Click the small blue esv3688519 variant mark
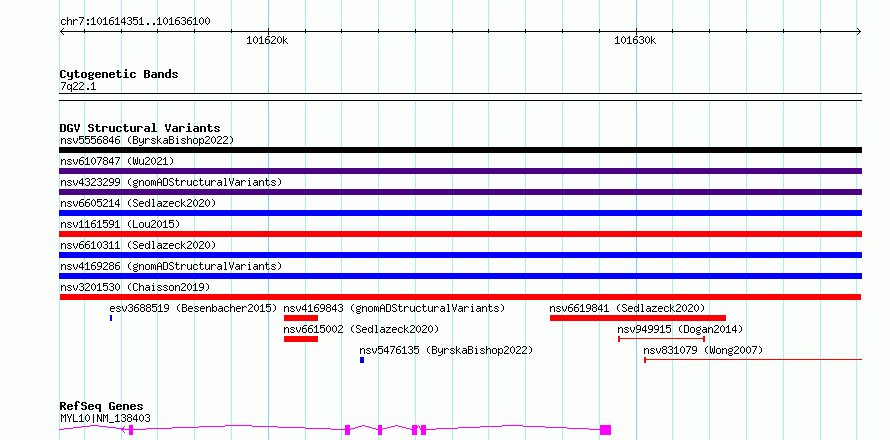The image size is (890, 440). tap(111, 318)
